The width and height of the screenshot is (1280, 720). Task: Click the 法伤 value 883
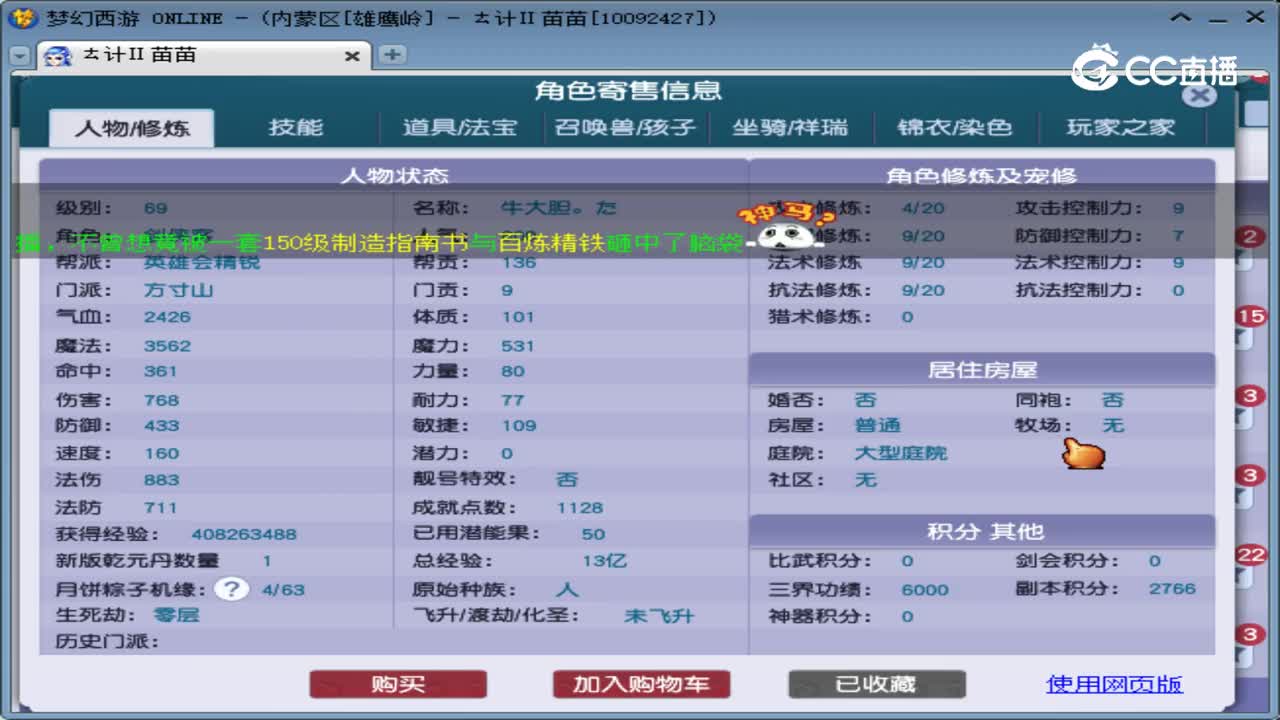(x=161, y=480)
